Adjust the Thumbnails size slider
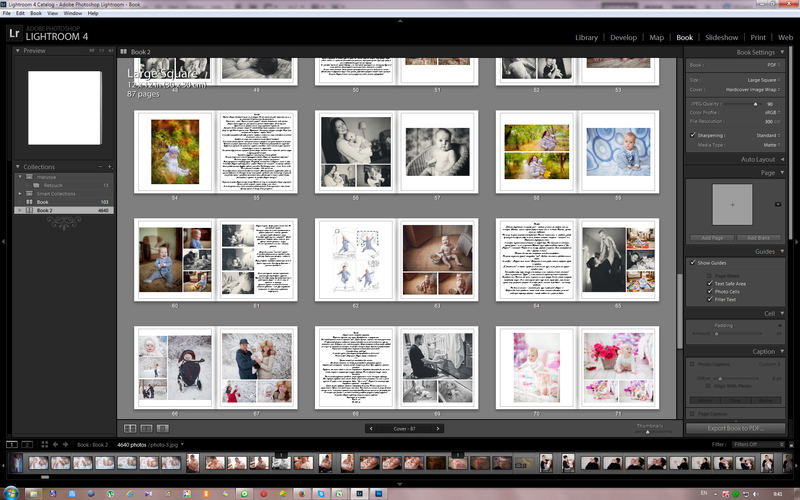800x500 pixels. tap(649, 432)
